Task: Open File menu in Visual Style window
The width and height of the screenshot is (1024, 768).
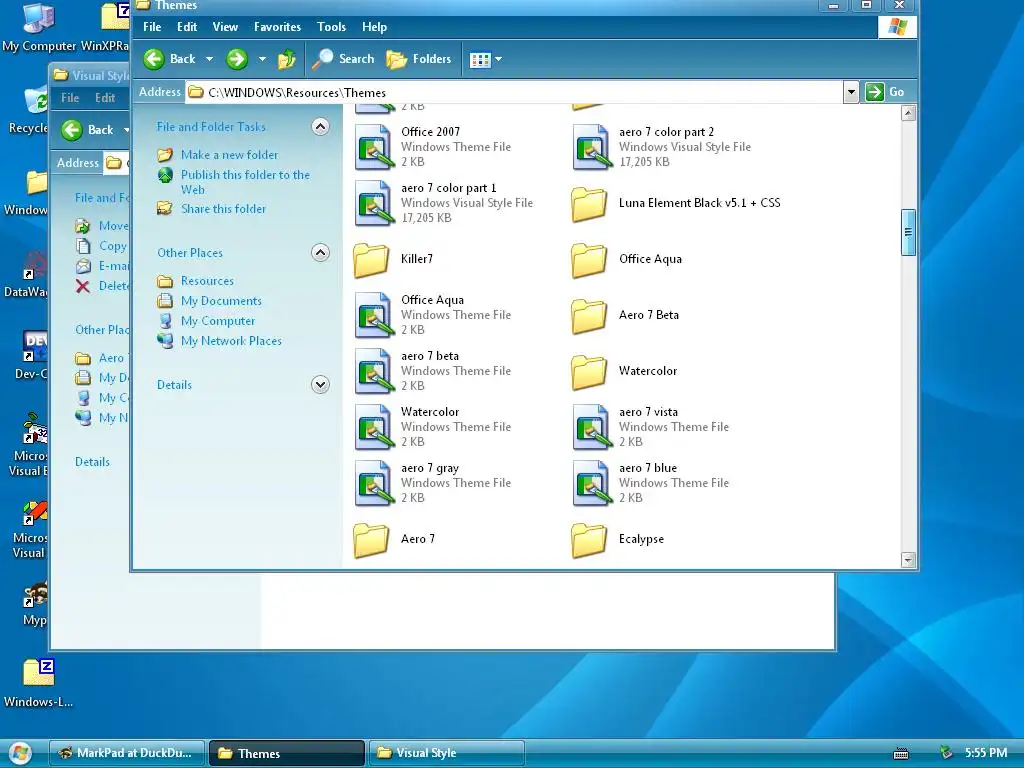Action: 70,98
